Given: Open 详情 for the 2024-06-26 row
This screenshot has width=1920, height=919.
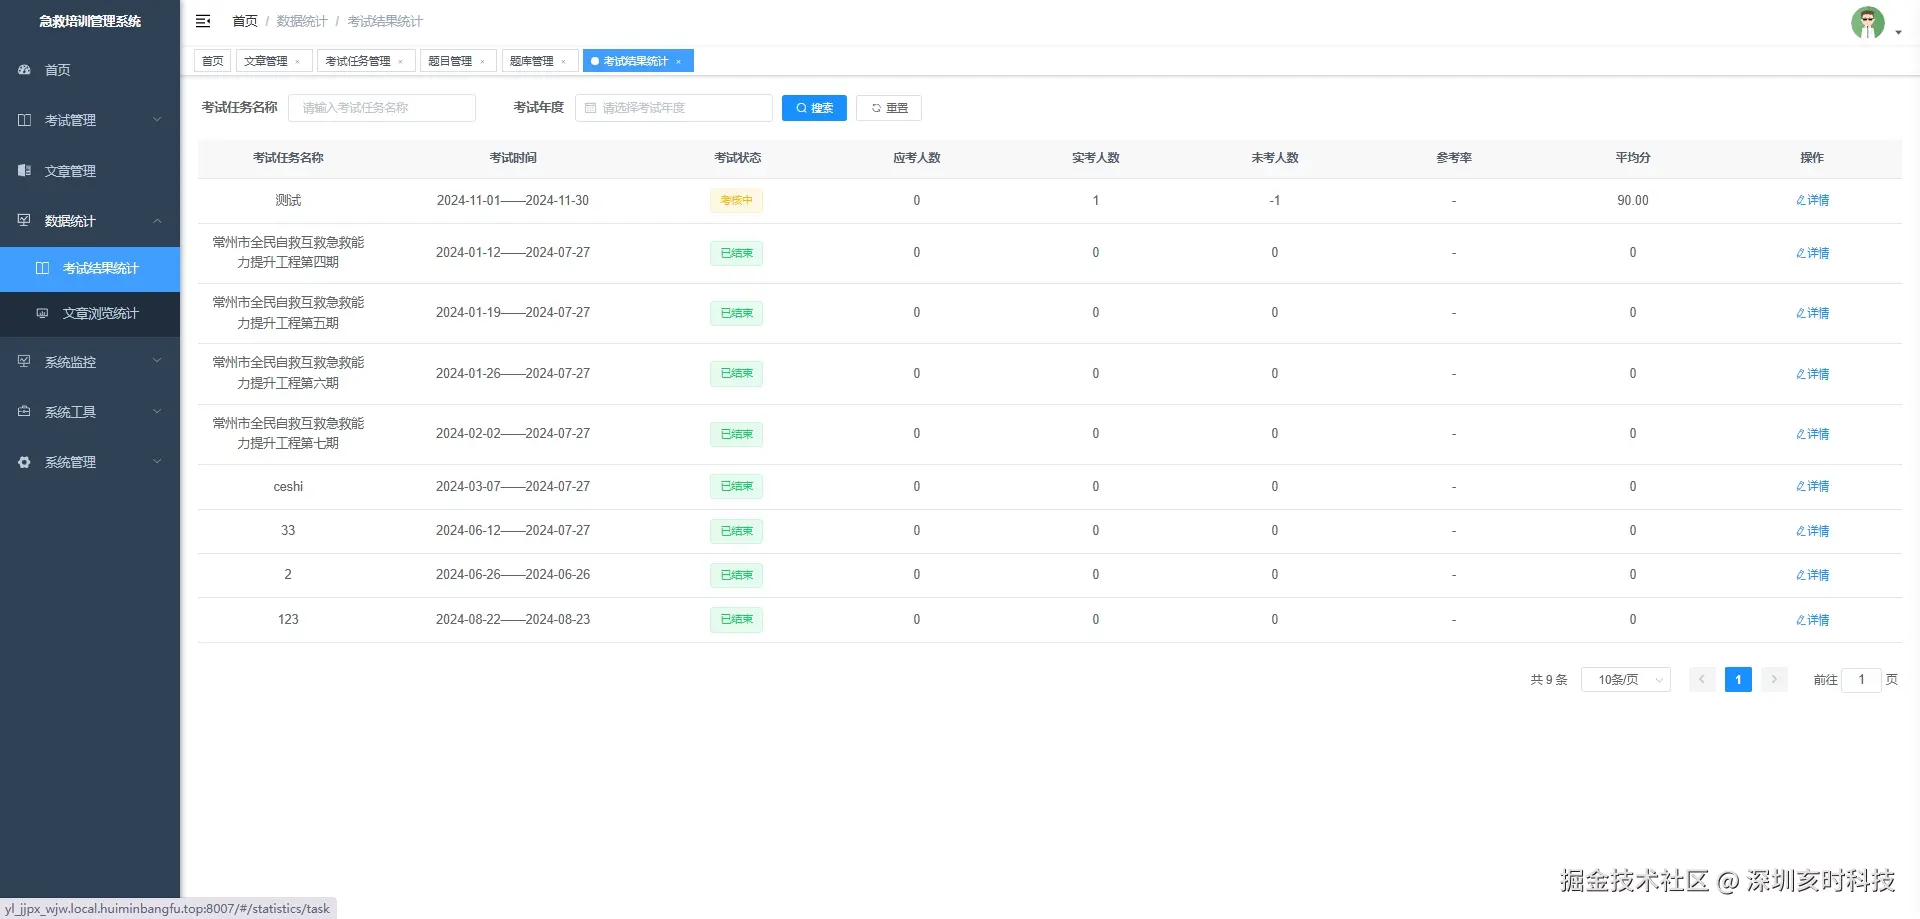Looking at the screenshot, I should [x=1812, y=575].
